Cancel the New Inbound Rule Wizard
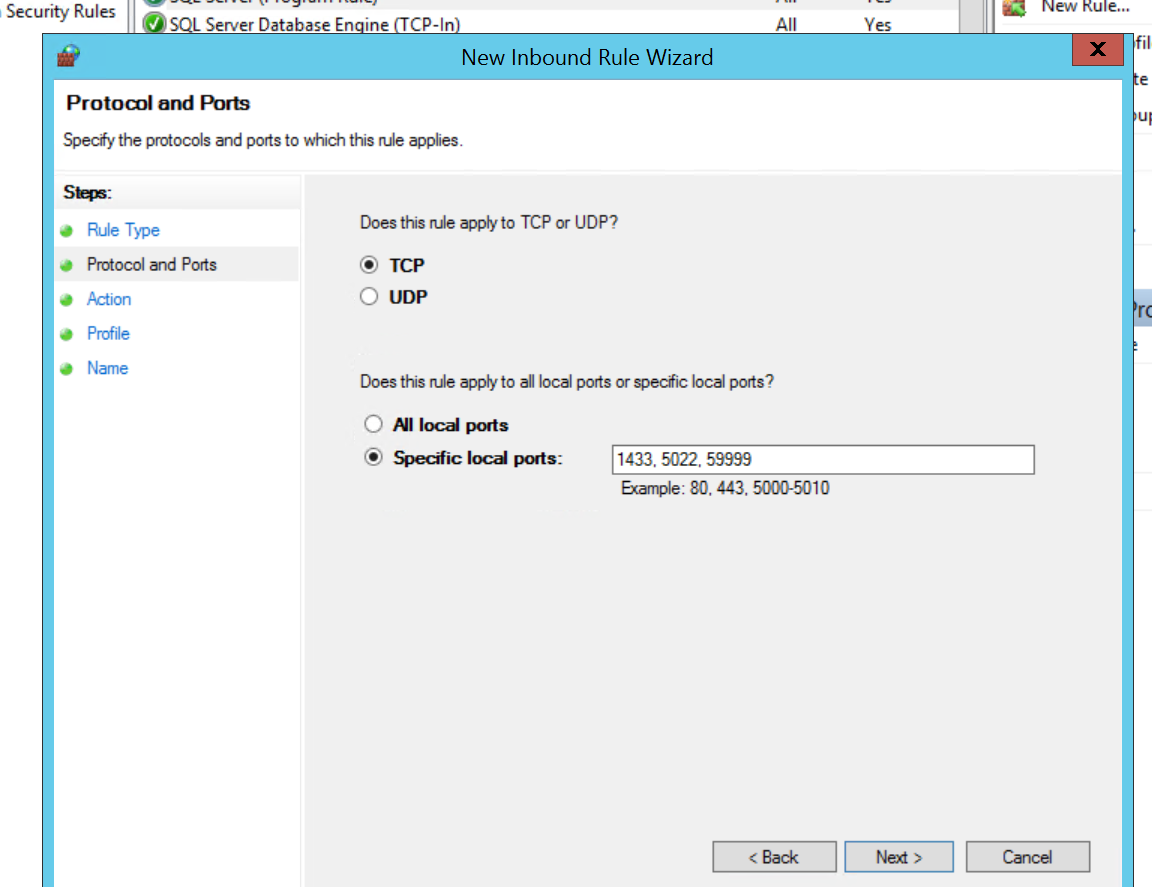Image resolution: width=1152 pixels, height=887 pixels. 1027,857
